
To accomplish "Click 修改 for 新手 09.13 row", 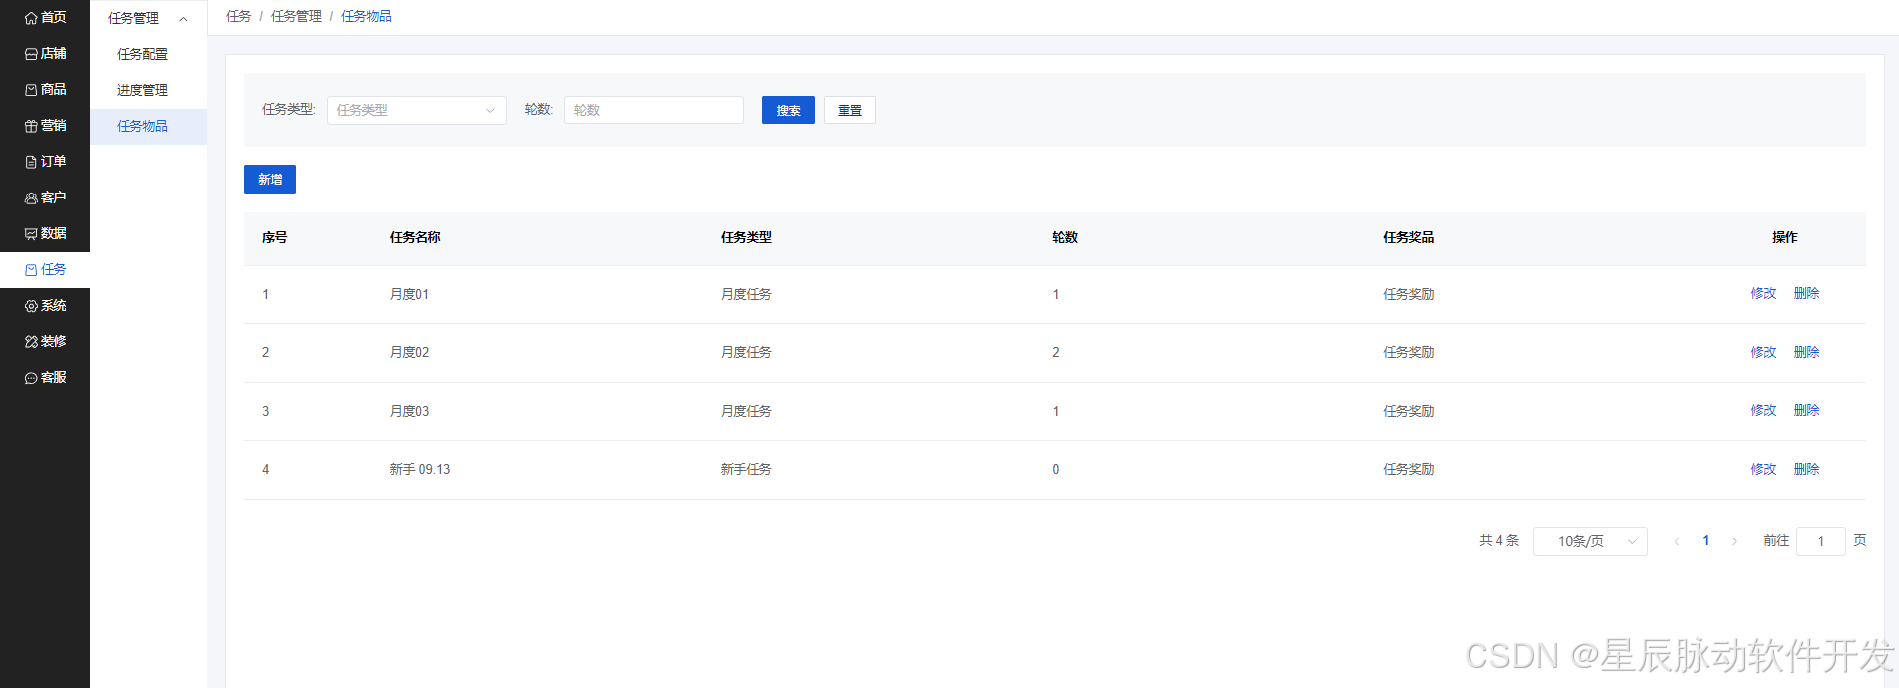I will click(x=1763, y=469).
